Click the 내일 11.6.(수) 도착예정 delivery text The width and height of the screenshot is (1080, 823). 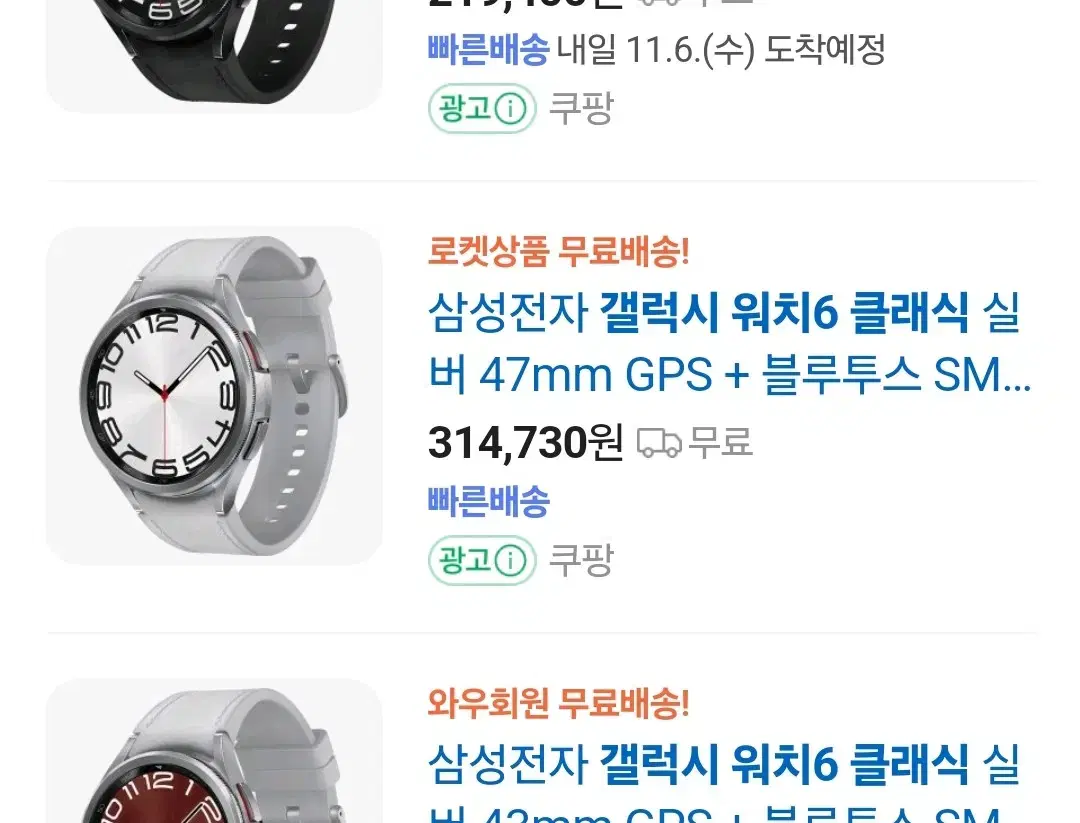coord(721,50)
